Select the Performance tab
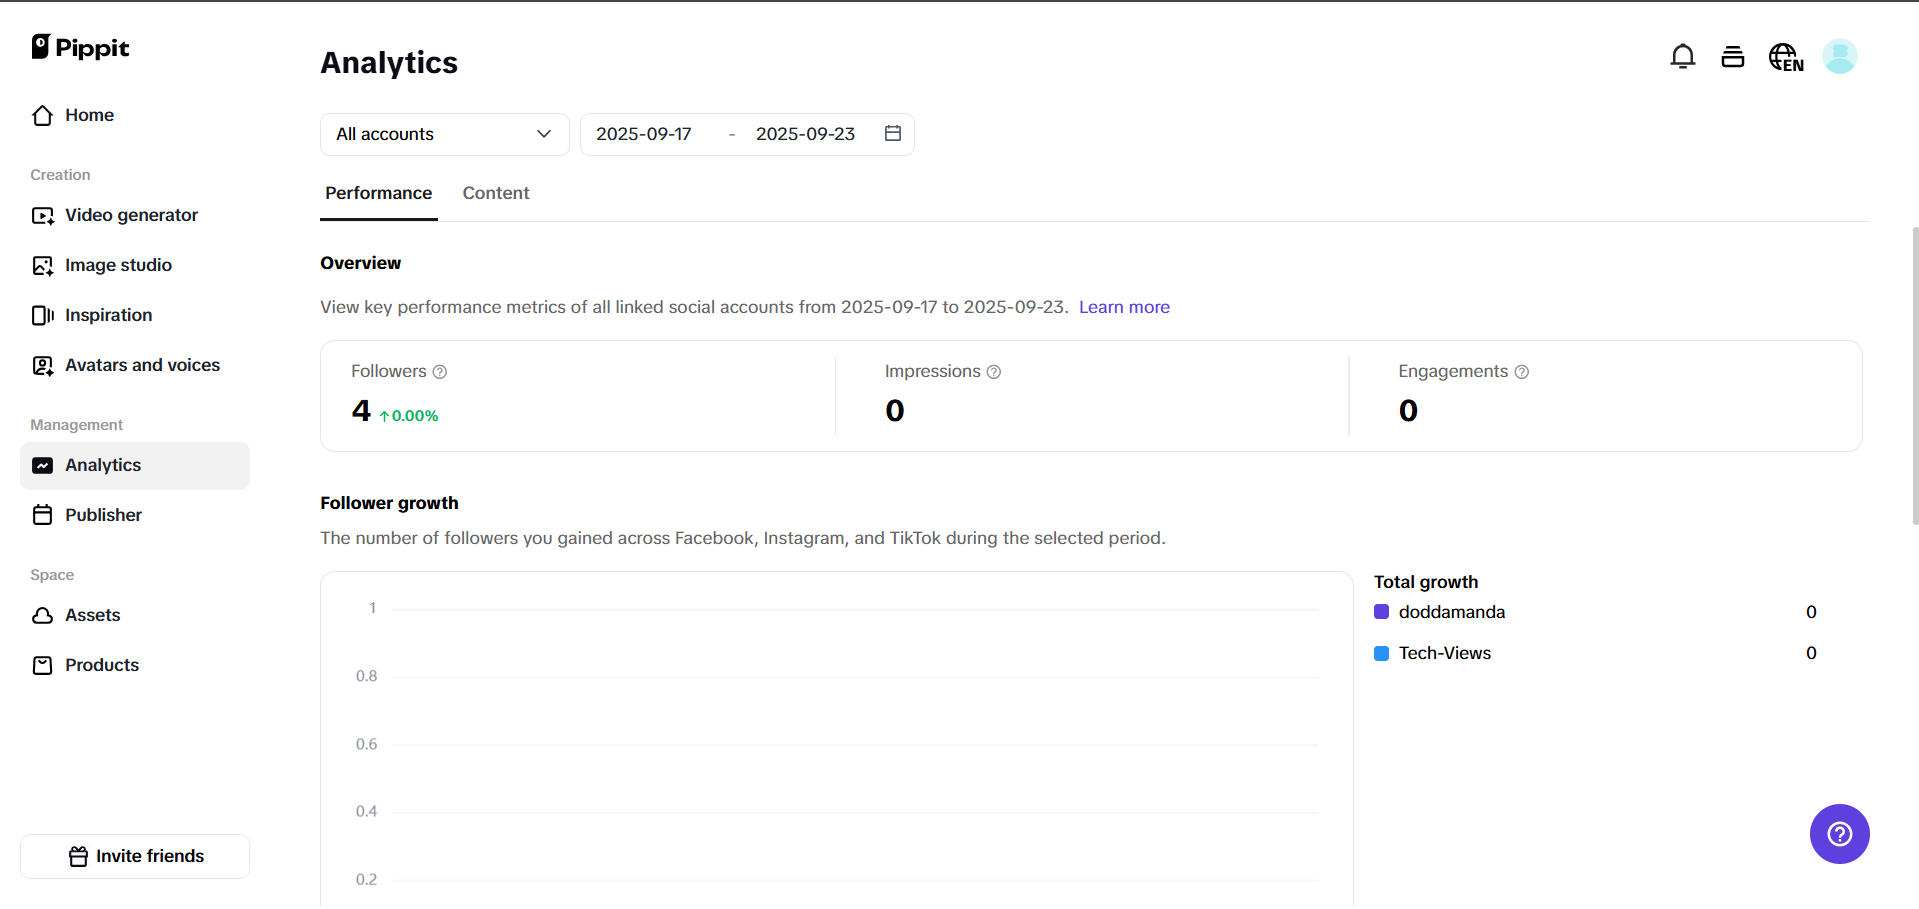 pos(379,193)
